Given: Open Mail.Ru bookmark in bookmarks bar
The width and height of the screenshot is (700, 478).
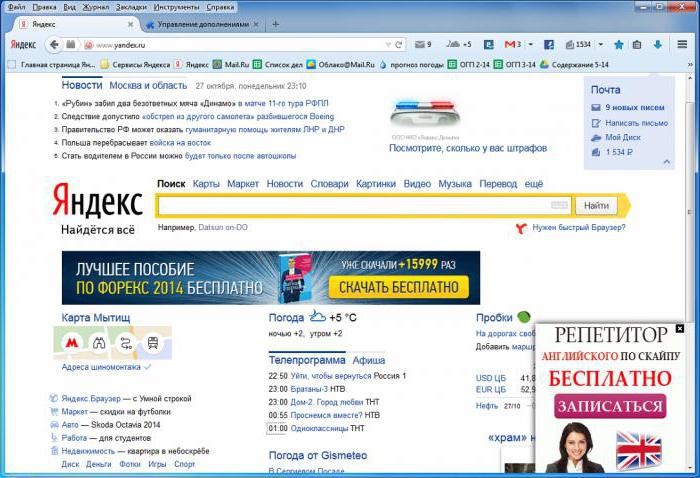Looking at the screenshot, I should (231, 65).
